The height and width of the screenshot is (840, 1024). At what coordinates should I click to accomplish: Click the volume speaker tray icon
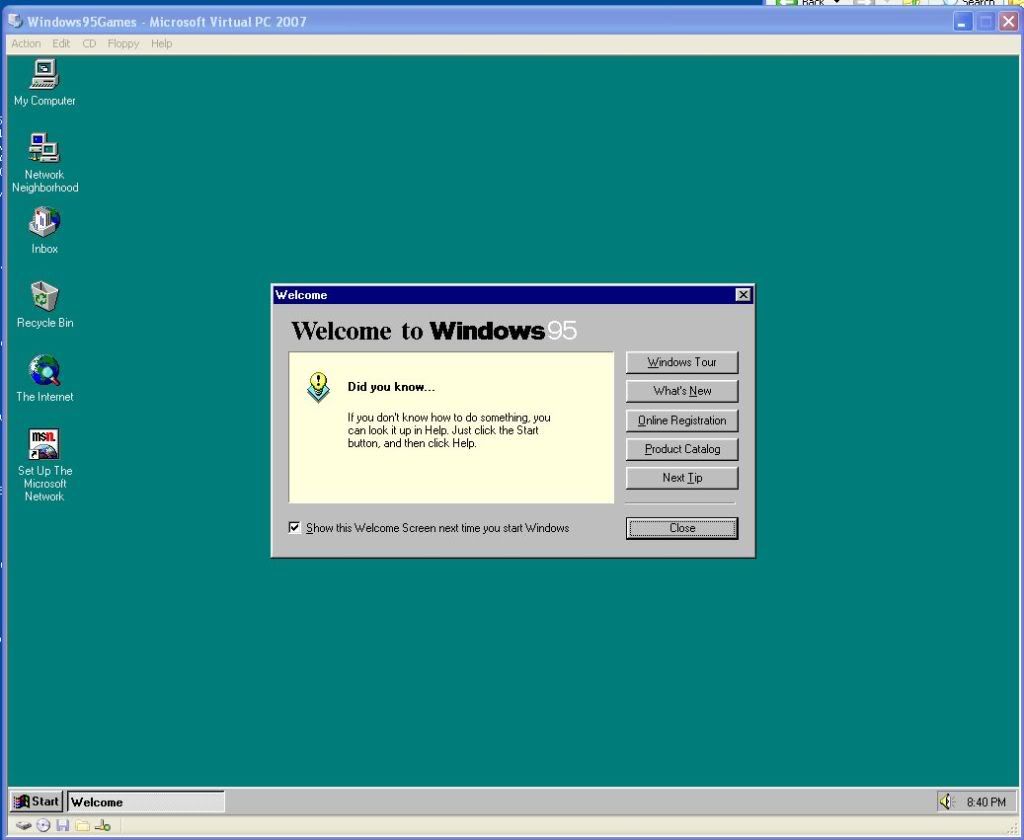click(946, 801)
